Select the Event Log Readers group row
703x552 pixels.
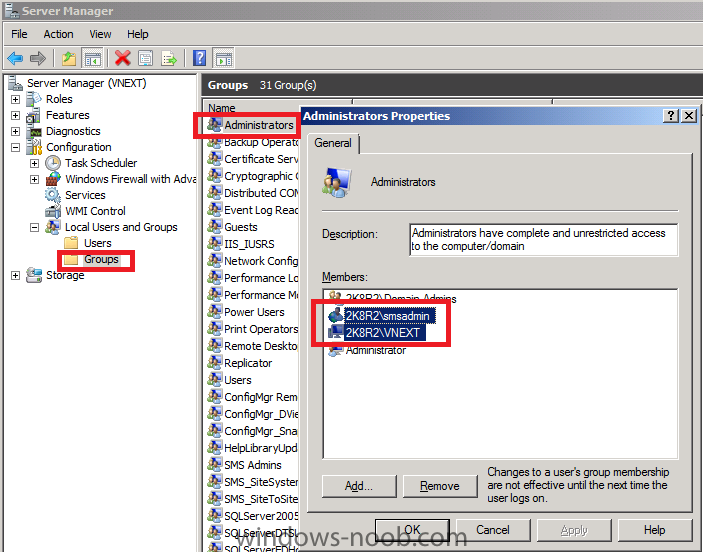(x=253, y=210)
